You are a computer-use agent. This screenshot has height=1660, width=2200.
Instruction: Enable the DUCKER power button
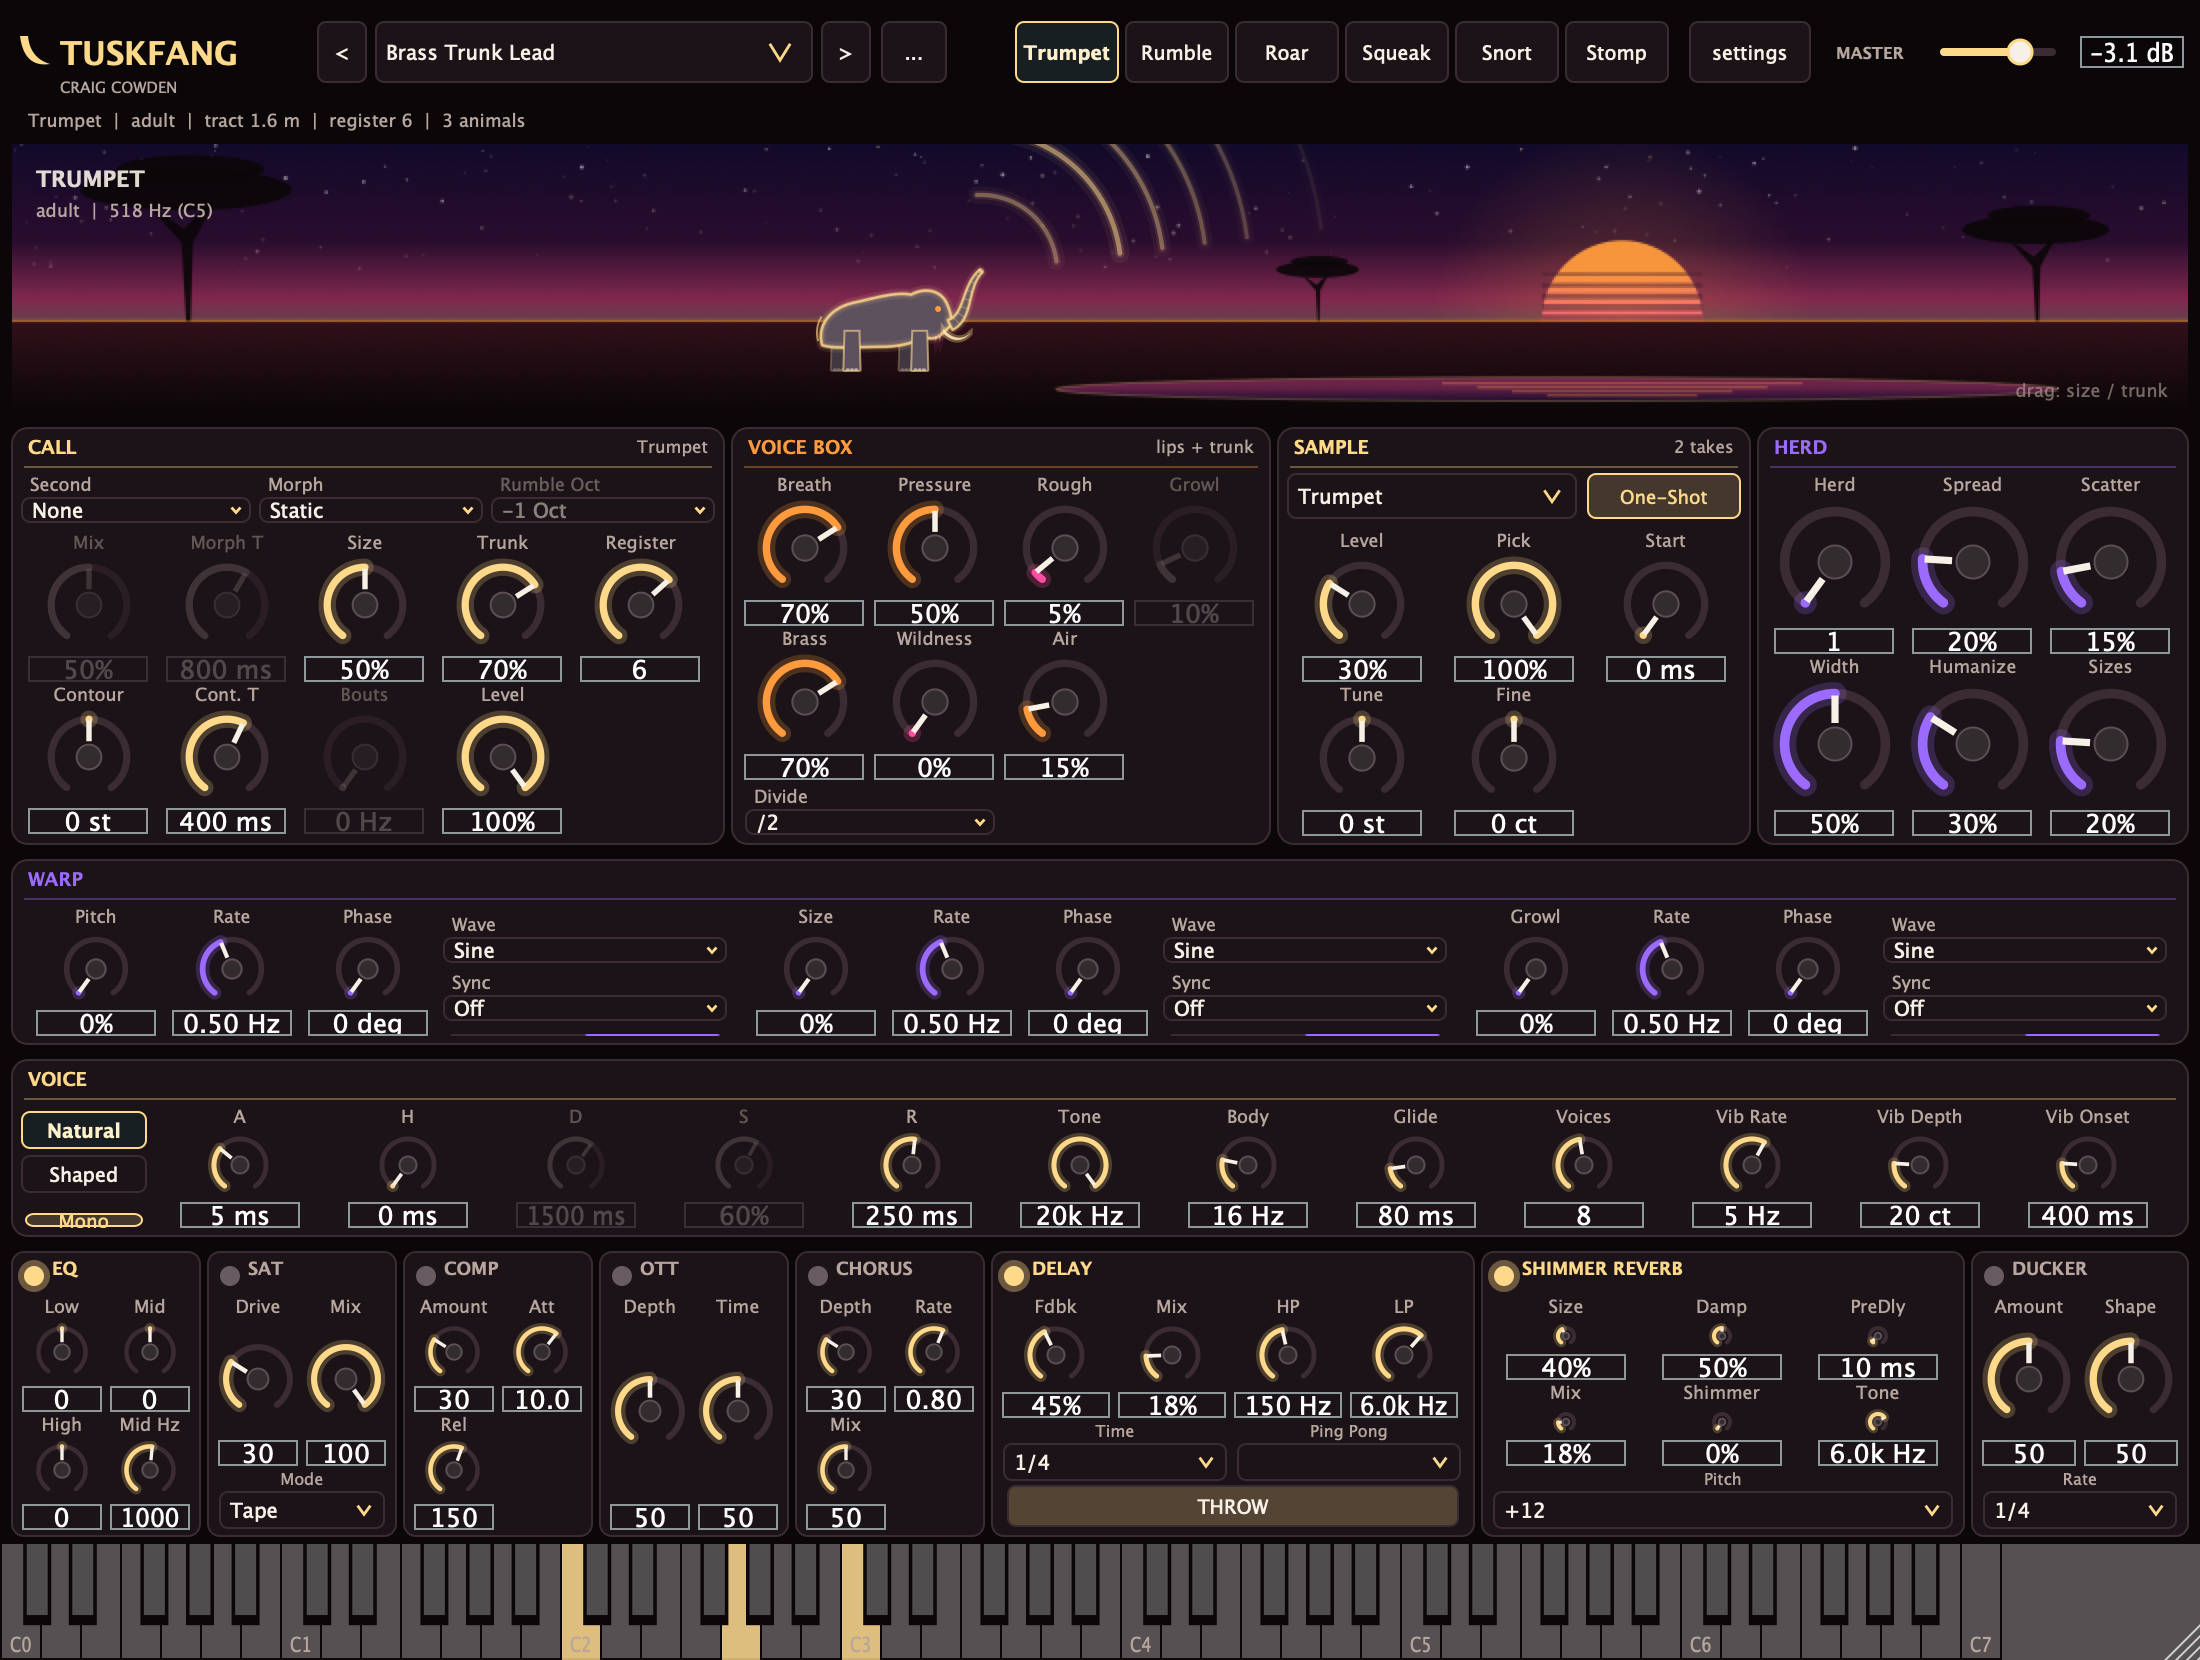coord(1994,1275)
